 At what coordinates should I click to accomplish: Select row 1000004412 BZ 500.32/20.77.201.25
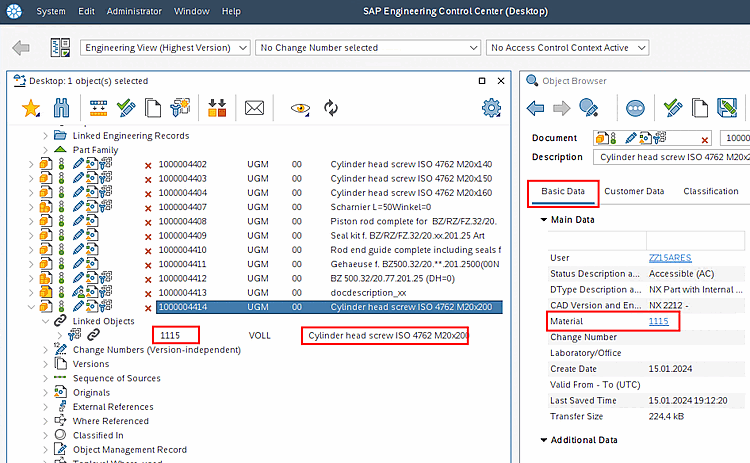point(329,278)
